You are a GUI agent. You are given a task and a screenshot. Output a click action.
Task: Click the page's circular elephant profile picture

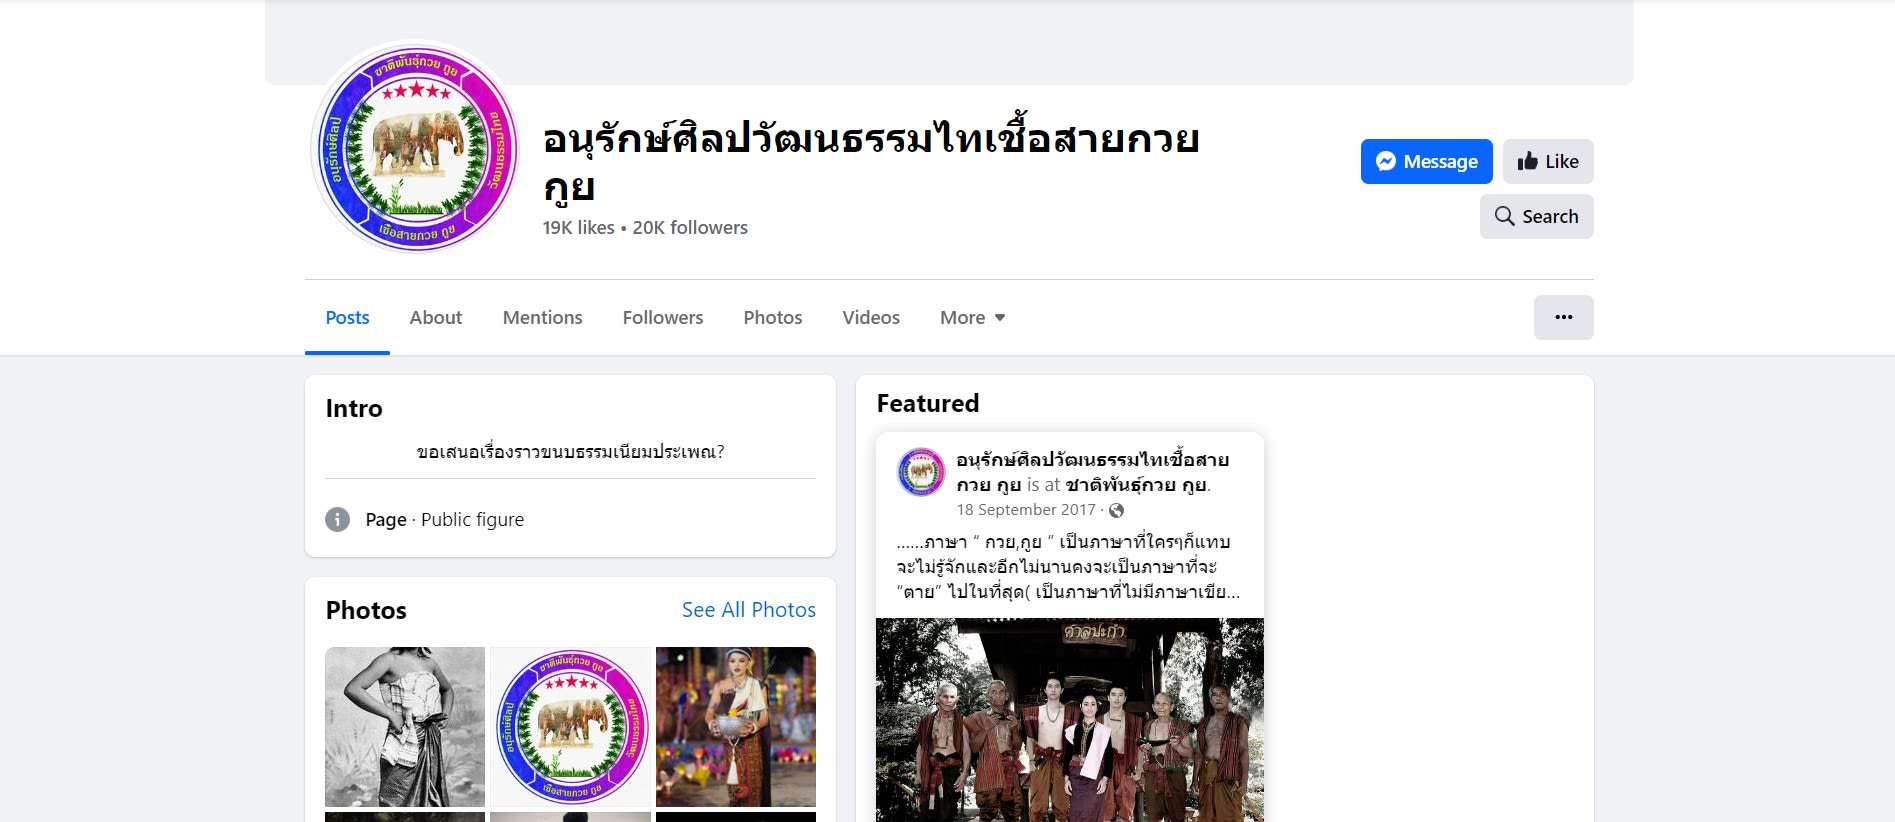(415, 147)
